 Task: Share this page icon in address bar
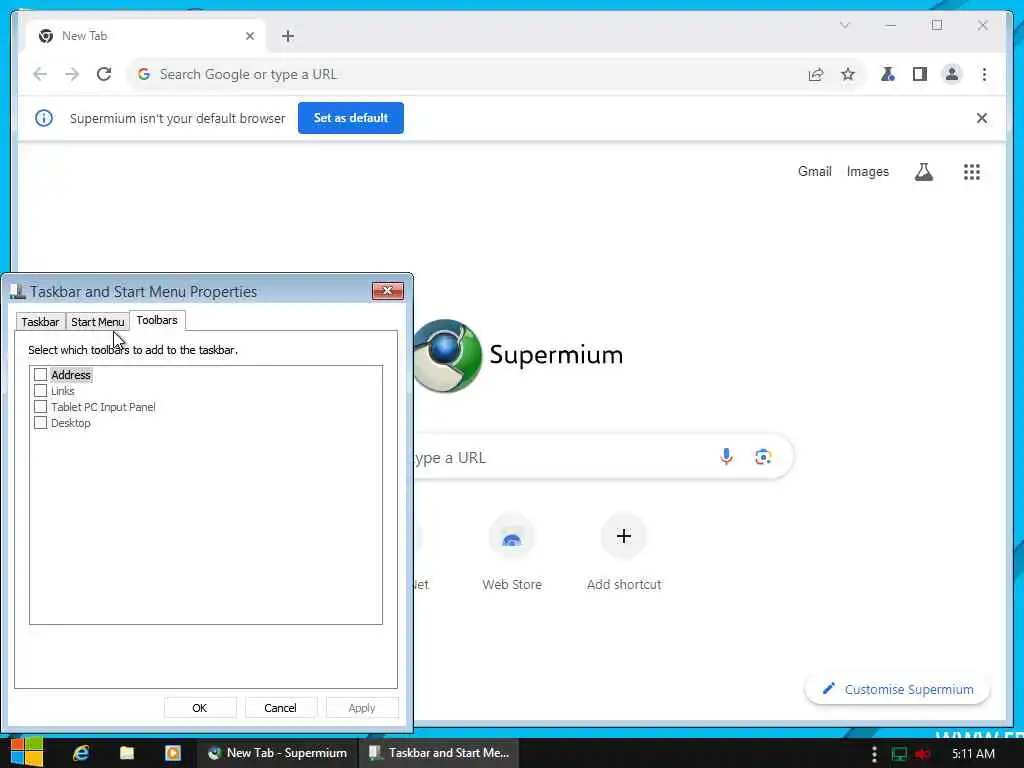tap(816, 74)
